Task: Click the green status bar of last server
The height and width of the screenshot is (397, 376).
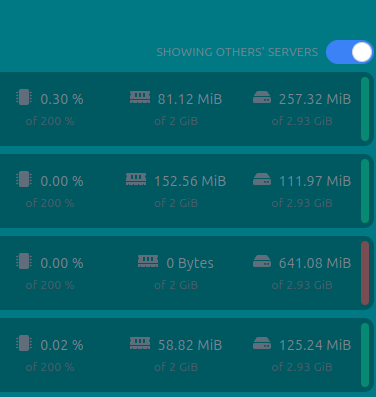Action: pyautogui.click(x=365, y=355)
